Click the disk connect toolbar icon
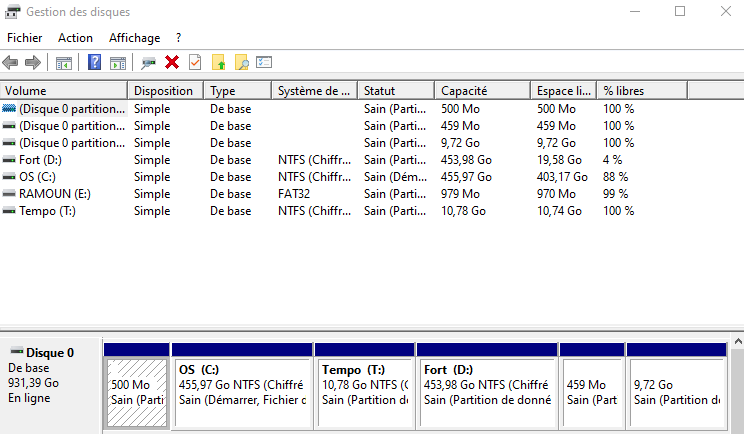Image resolution: width=744 pixels, height=434 pixels. (x=148, y=62)
